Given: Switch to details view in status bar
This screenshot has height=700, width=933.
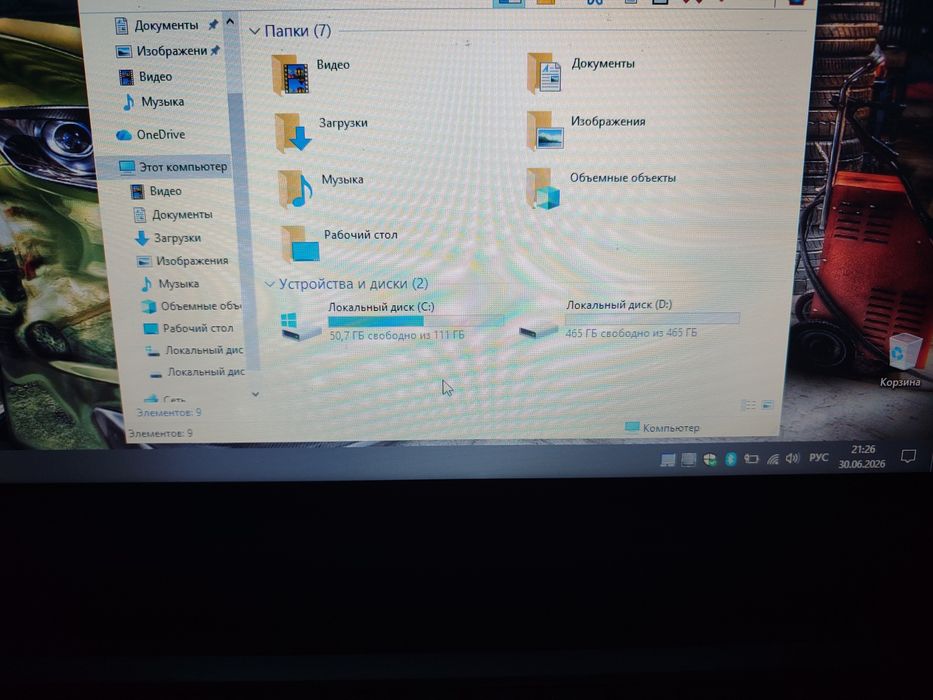Looking at the screenshot, I should (749, 405).
